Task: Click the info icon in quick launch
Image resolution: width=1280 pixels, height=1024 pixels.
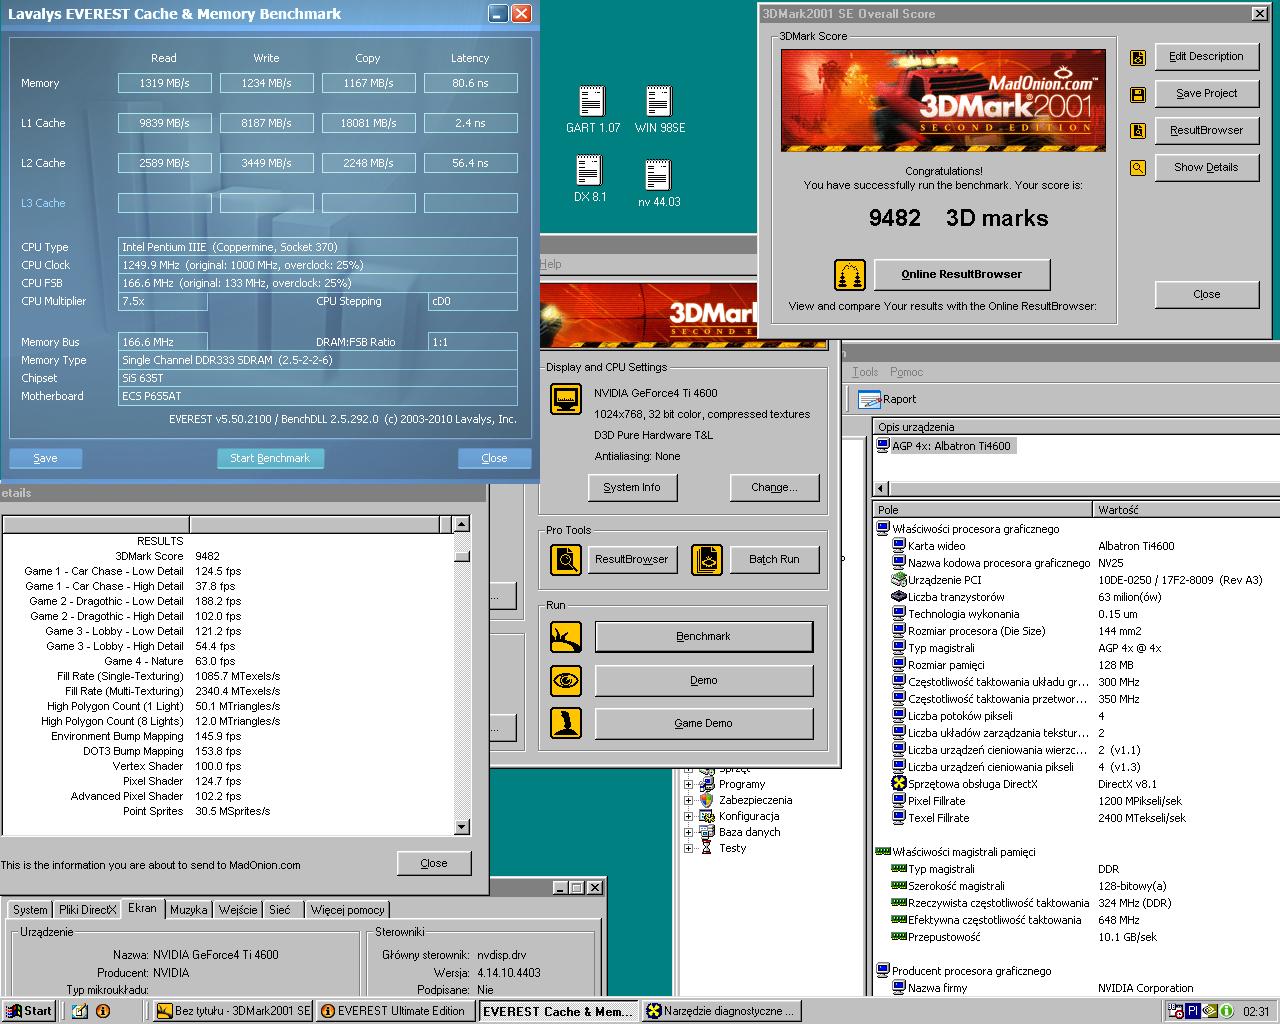Action: [x=102, y=1011]
